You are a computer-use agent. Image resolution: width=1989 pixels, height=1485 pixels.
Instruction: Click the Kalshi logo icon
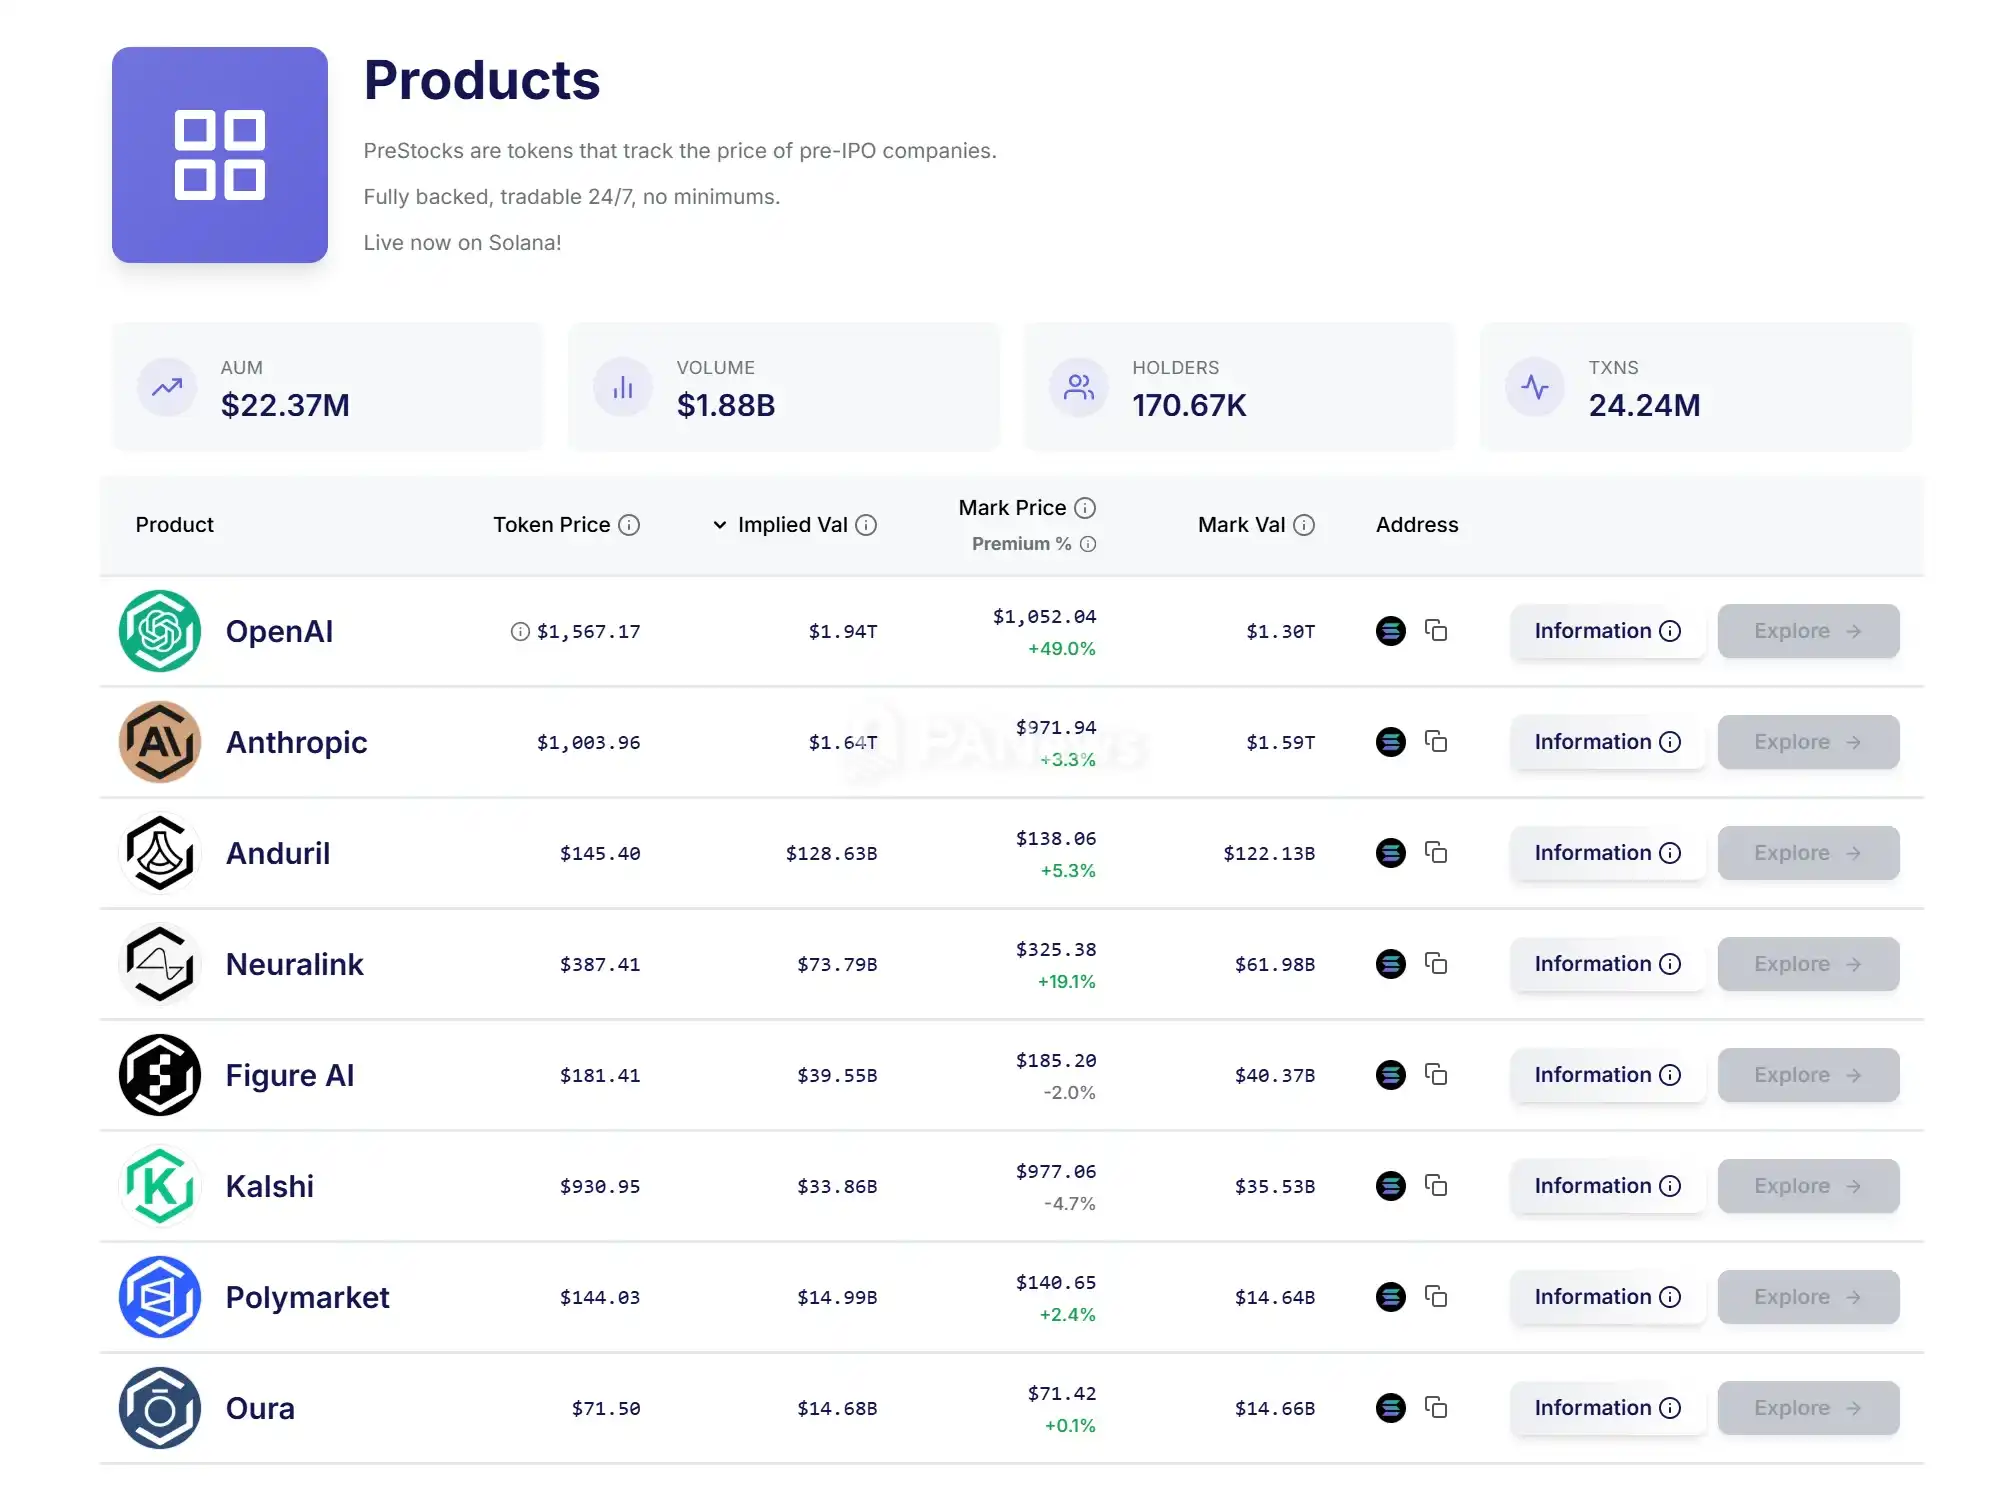pos(160,1186)
